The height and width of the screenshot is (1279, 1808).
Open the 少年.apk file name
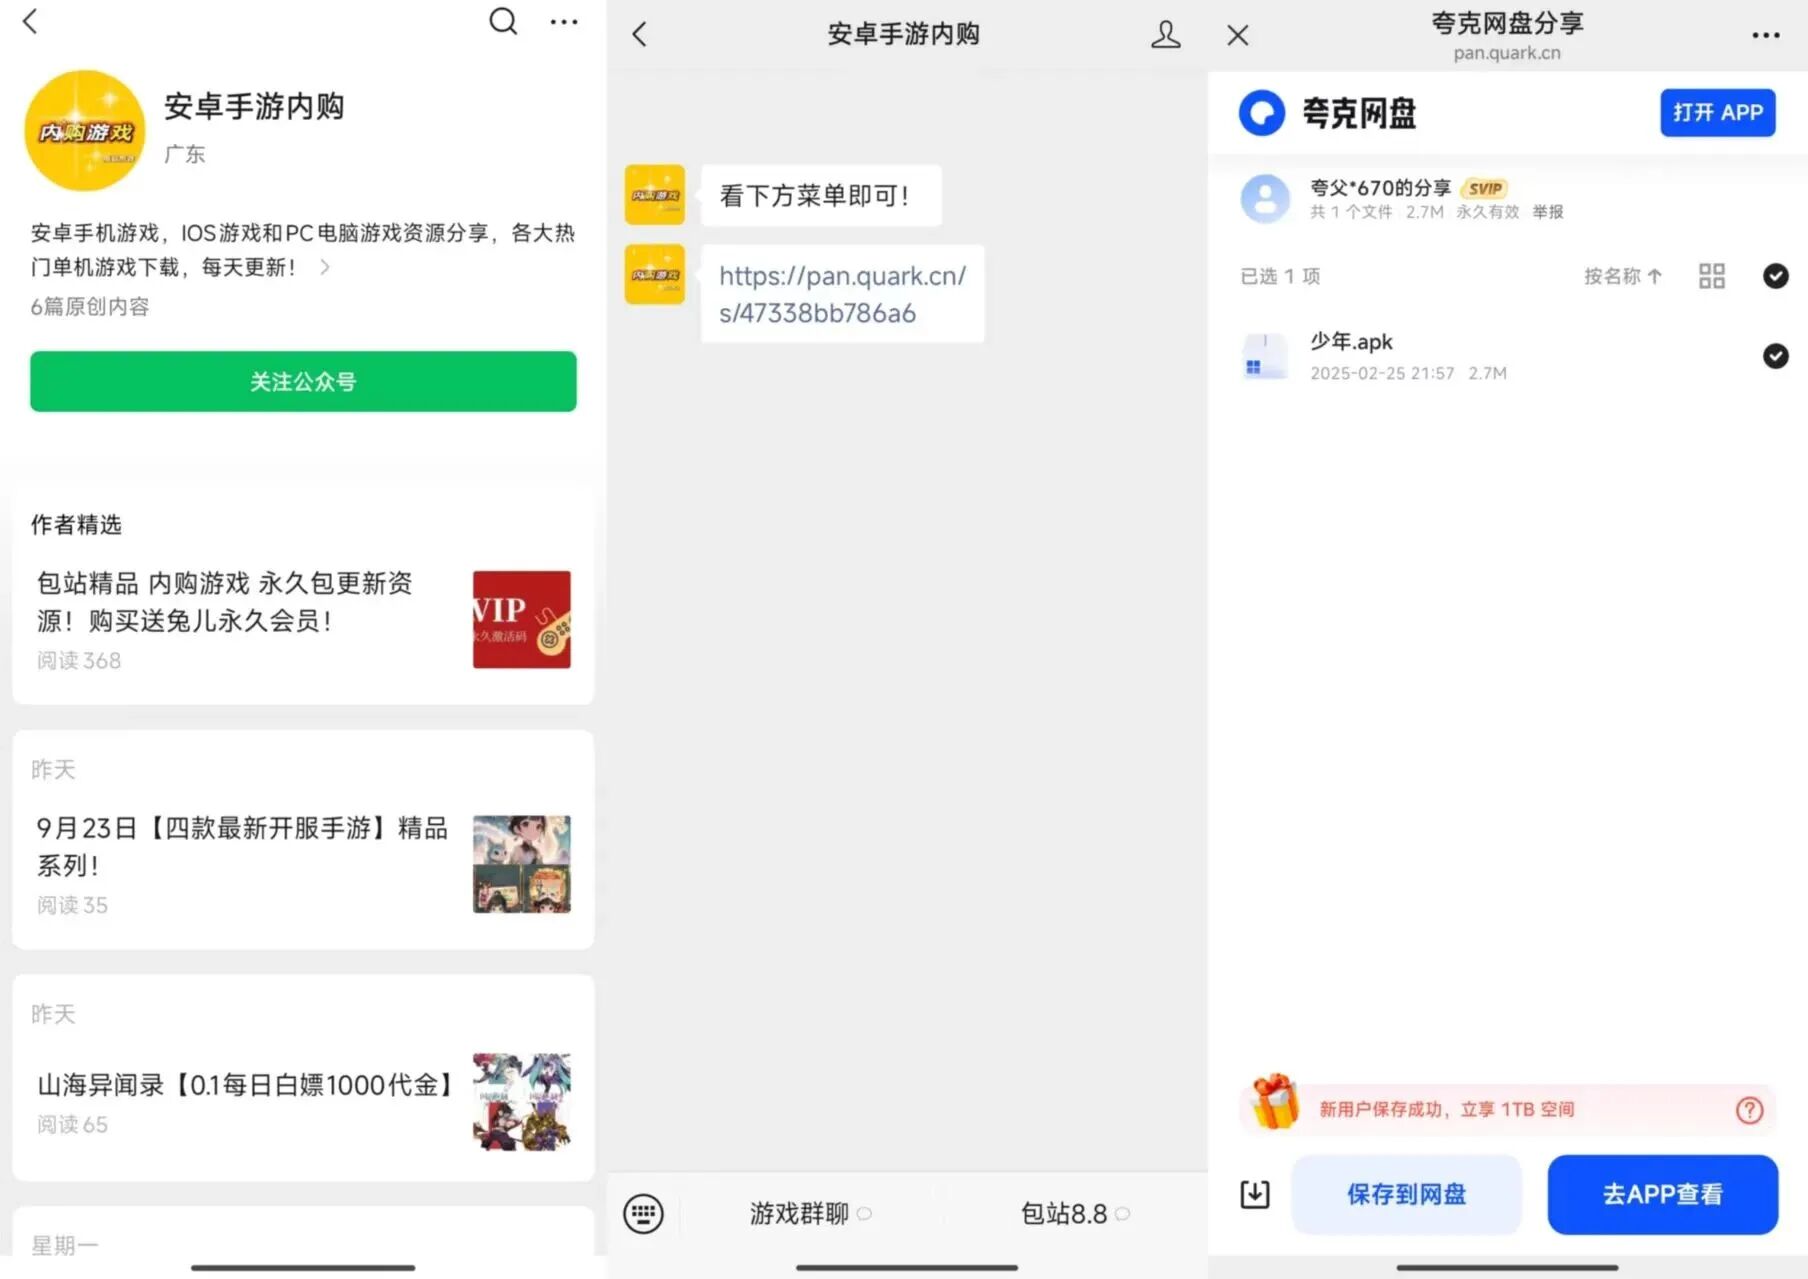point(1351,341)
